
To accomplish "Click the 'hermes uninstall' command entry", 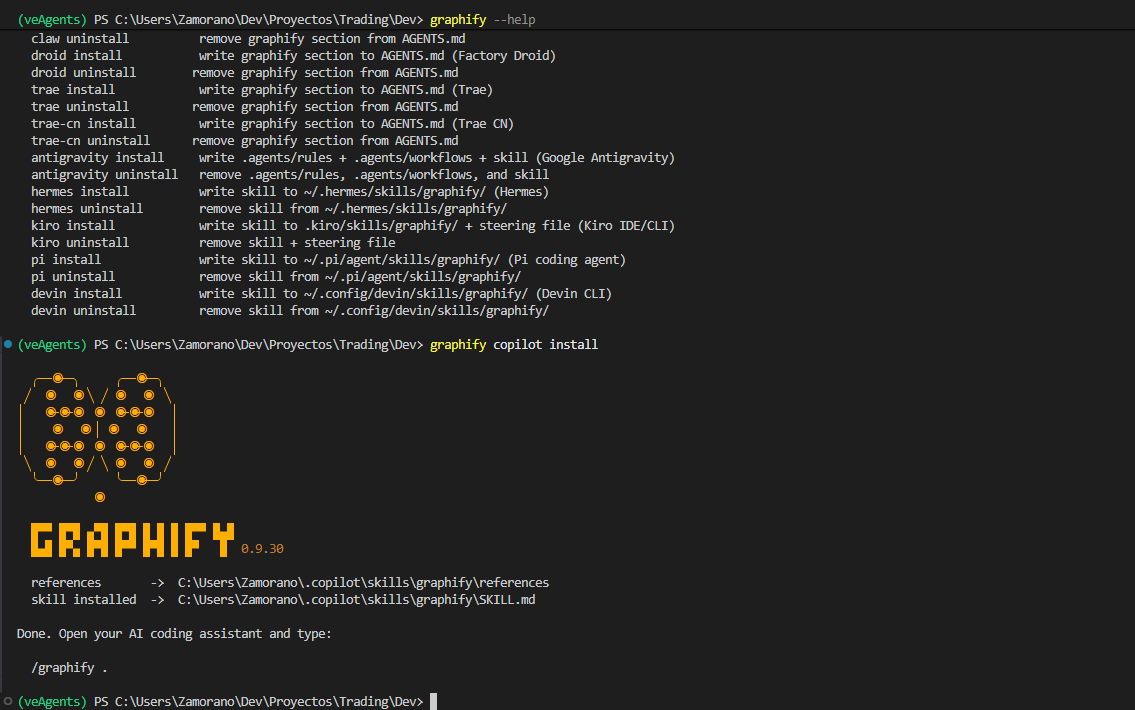I will (87, 208).
